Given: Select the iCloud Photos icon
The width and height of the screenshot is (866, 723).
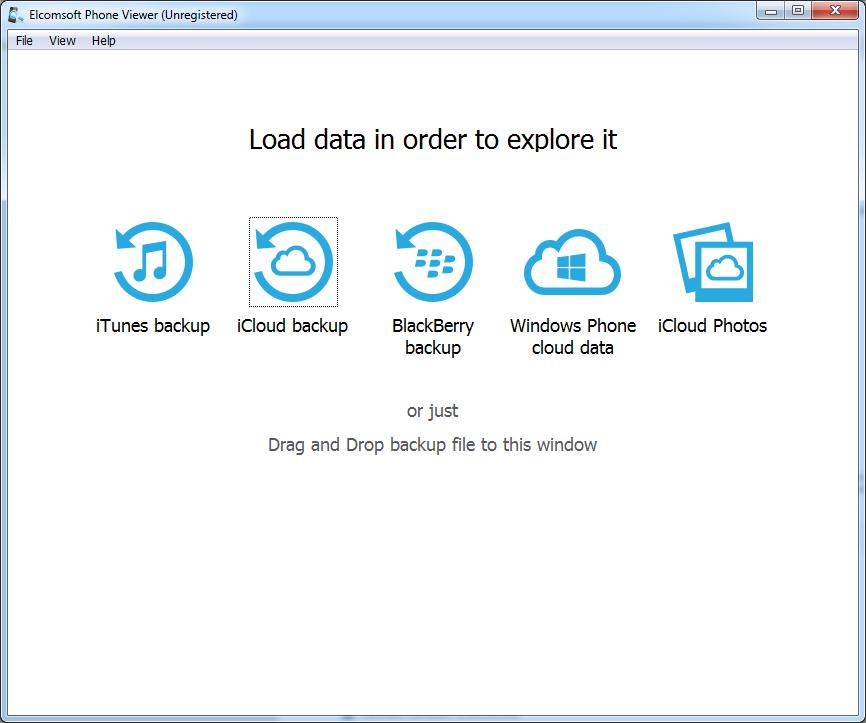Looking at the screenshot, I should pos(712,260).
